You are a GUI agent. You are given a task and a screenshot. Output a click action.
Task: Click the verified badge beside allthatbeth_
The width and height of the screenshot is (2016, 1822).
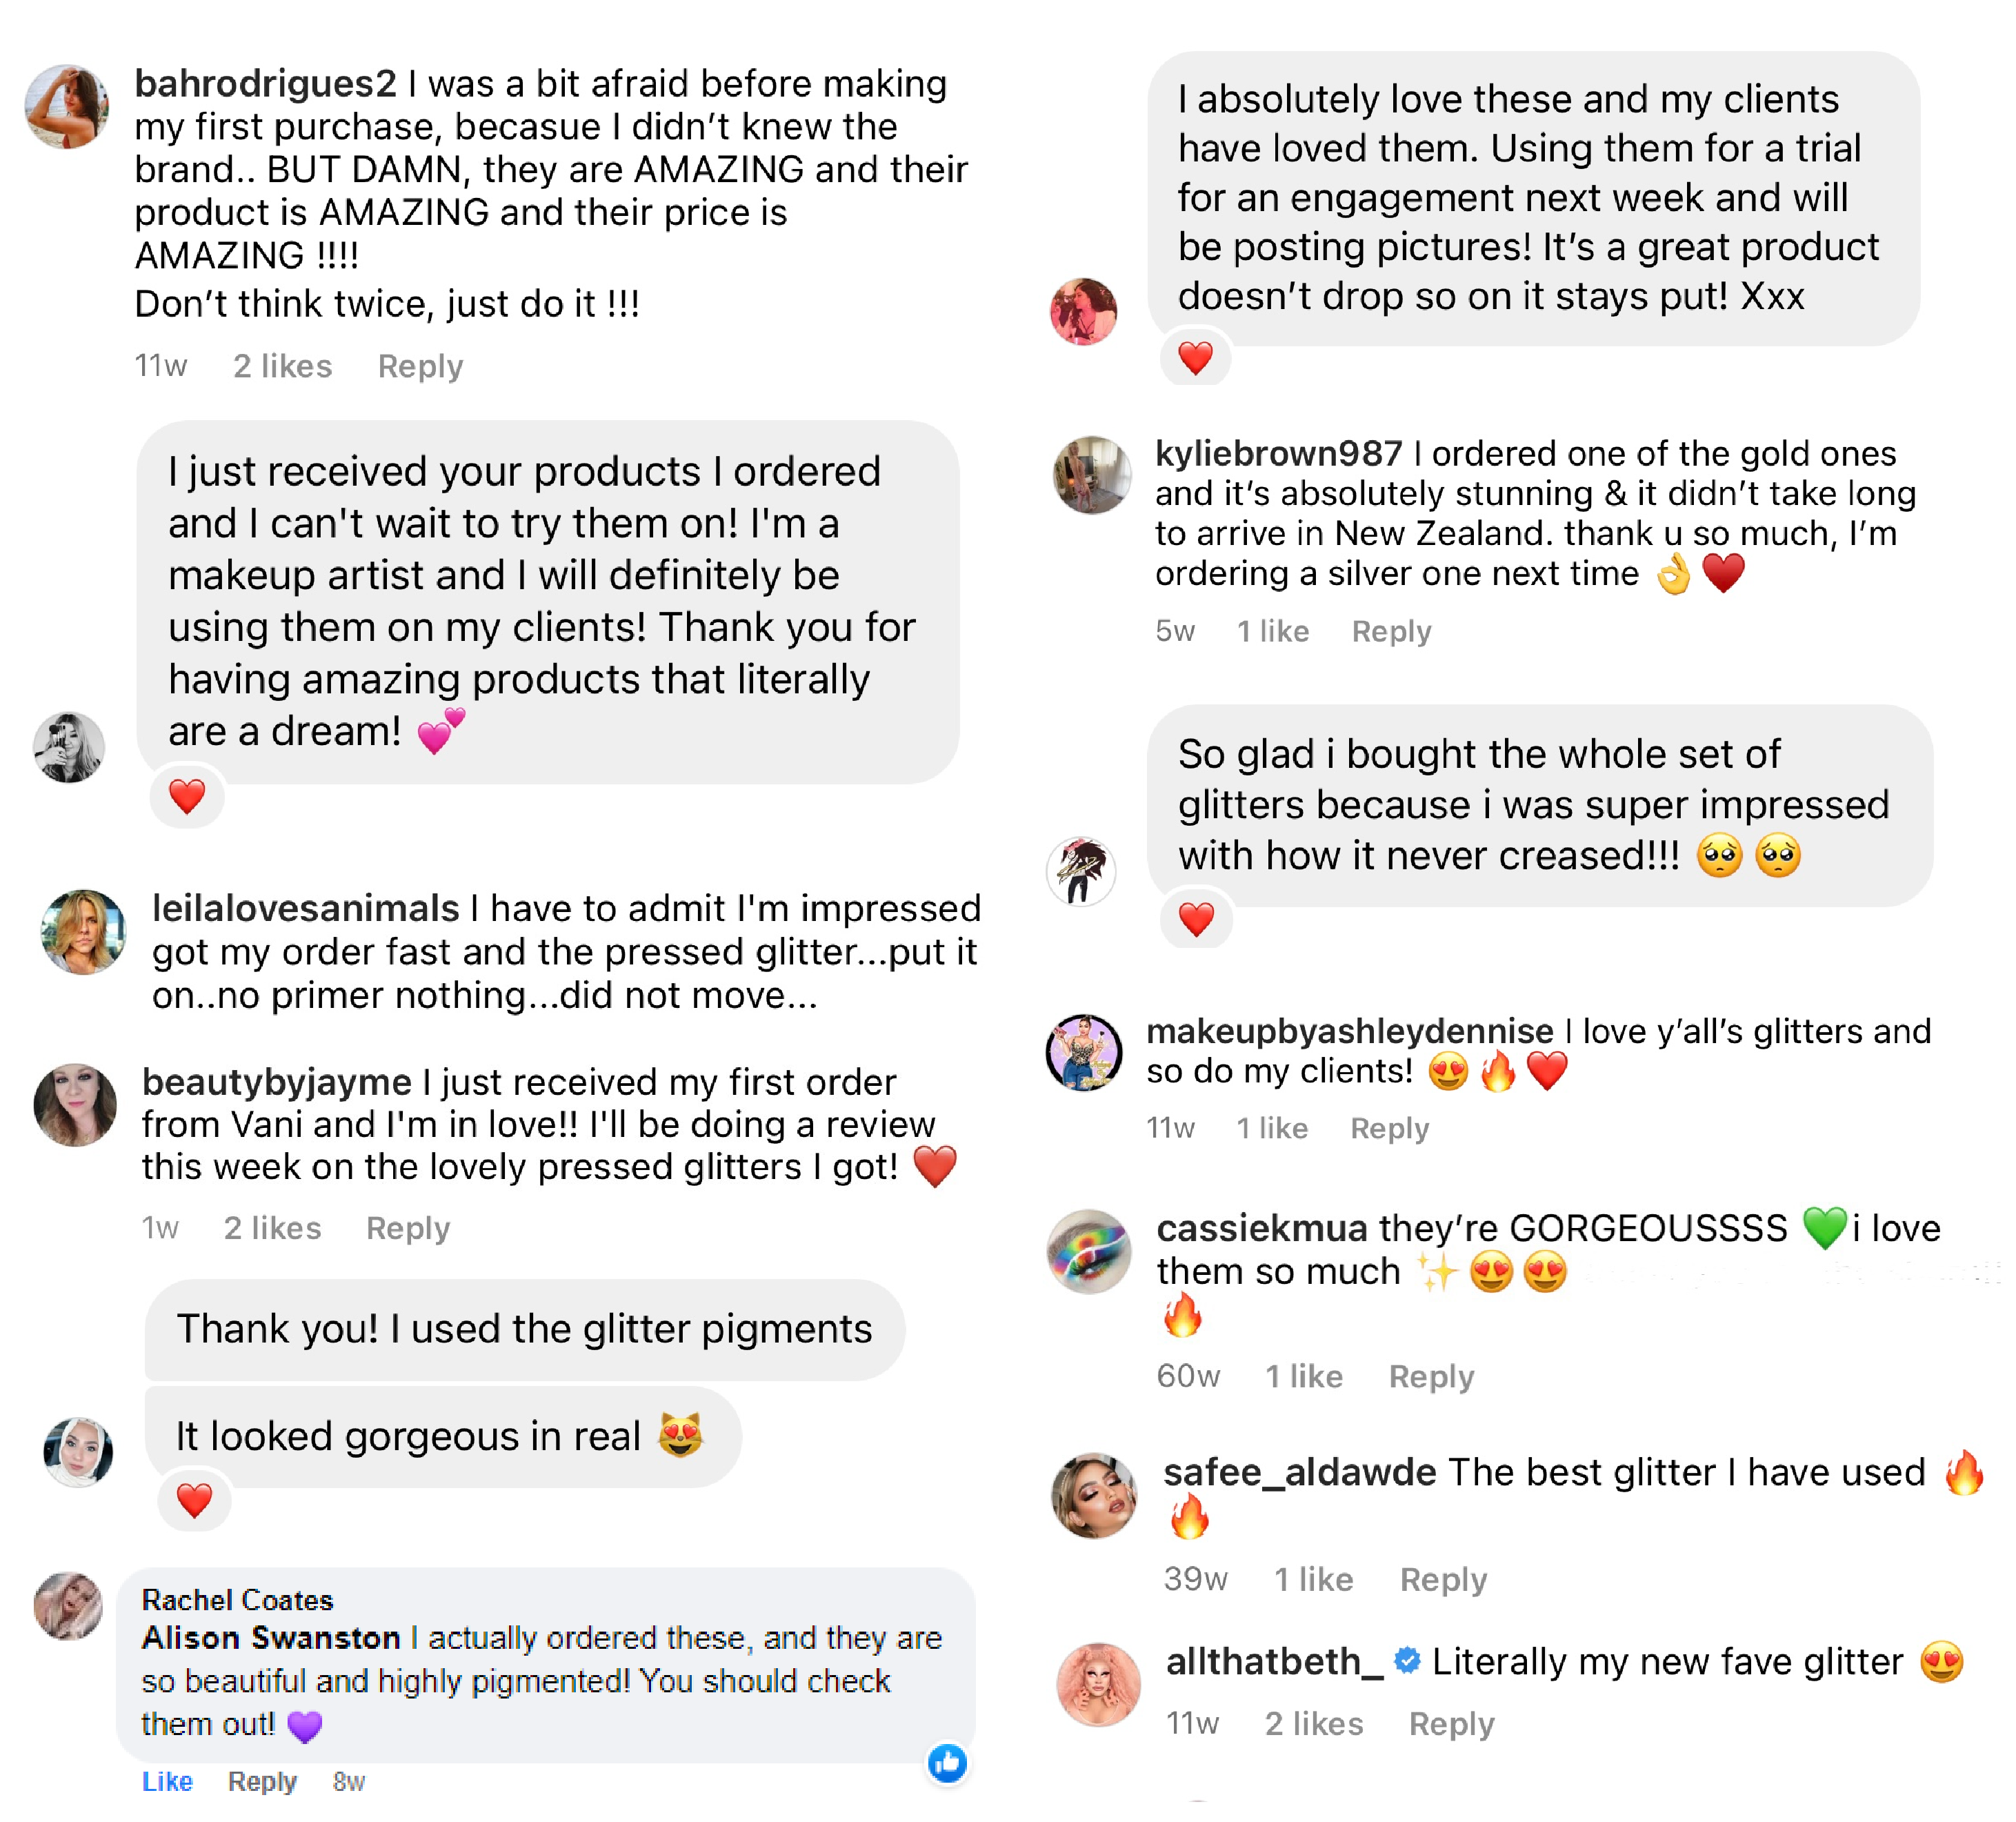1407,1661
